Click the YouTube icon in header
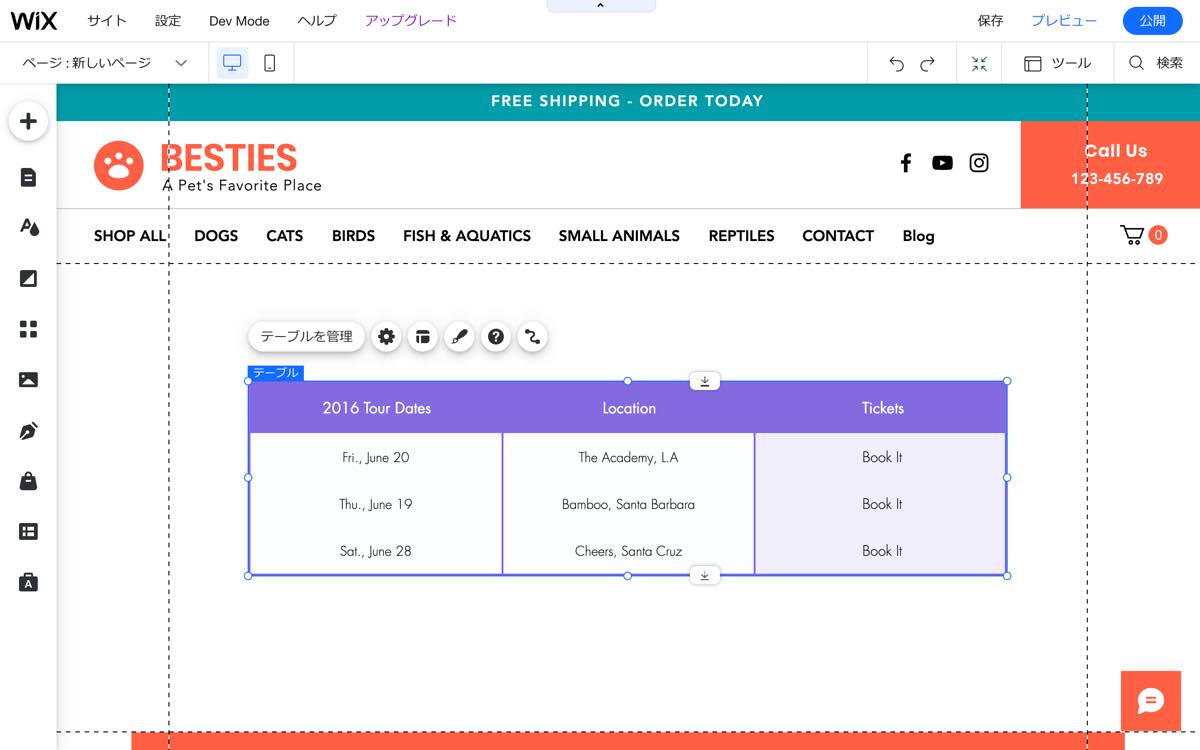Viewport: 1200px width, 750px height. point(942,163)
